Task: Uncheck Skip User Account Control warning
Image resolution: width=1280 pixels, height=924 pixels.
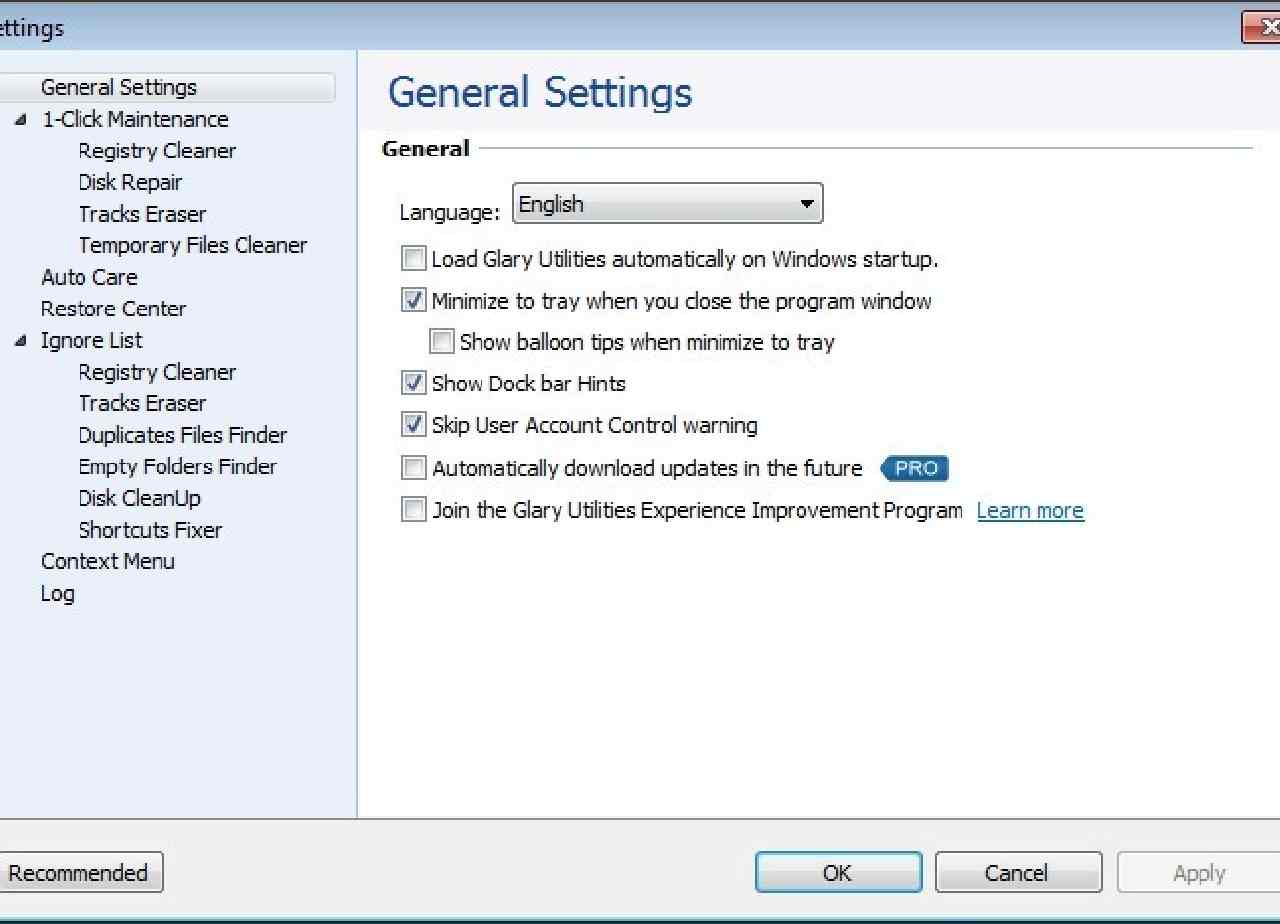Action: [x=413, y=425]
